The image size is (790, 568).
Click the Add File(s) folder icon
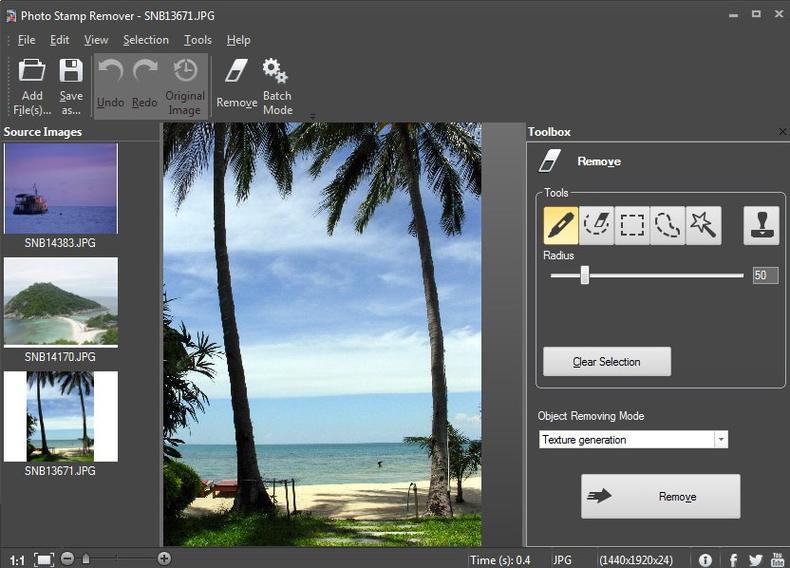coord(32,72)
